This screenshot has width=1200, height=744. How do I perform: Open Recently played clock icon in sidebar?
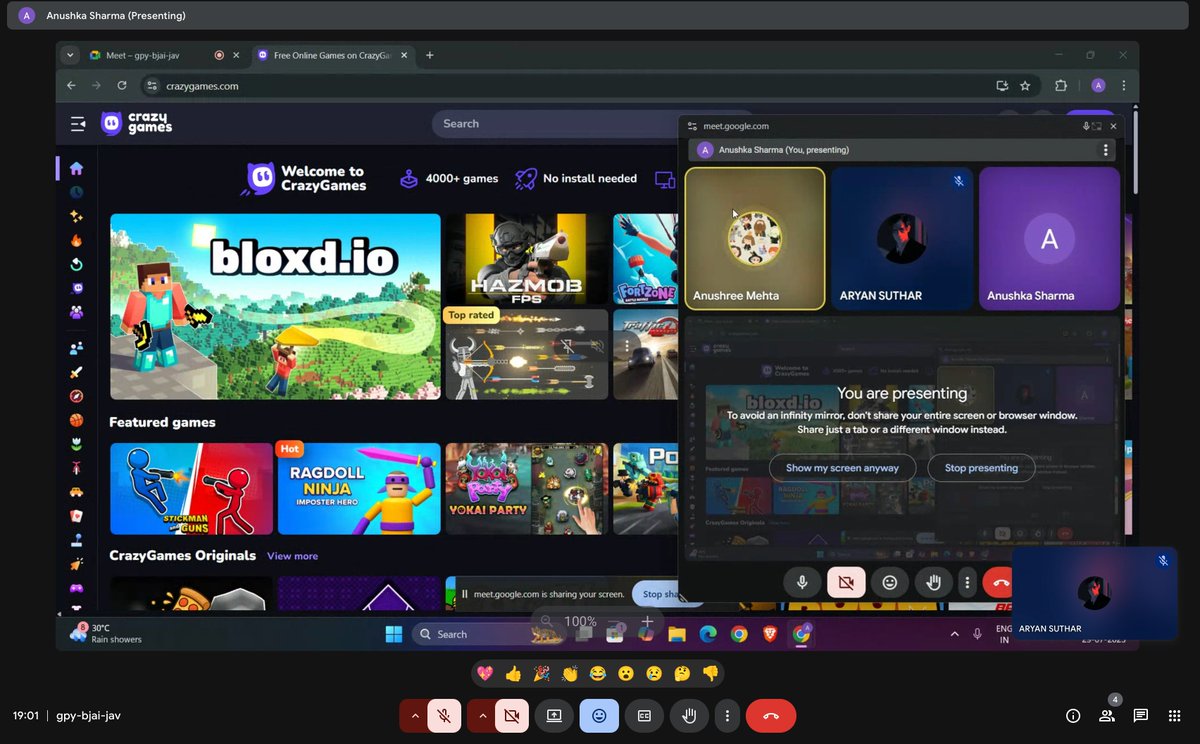pyautogui.click(x=76, y=192)
